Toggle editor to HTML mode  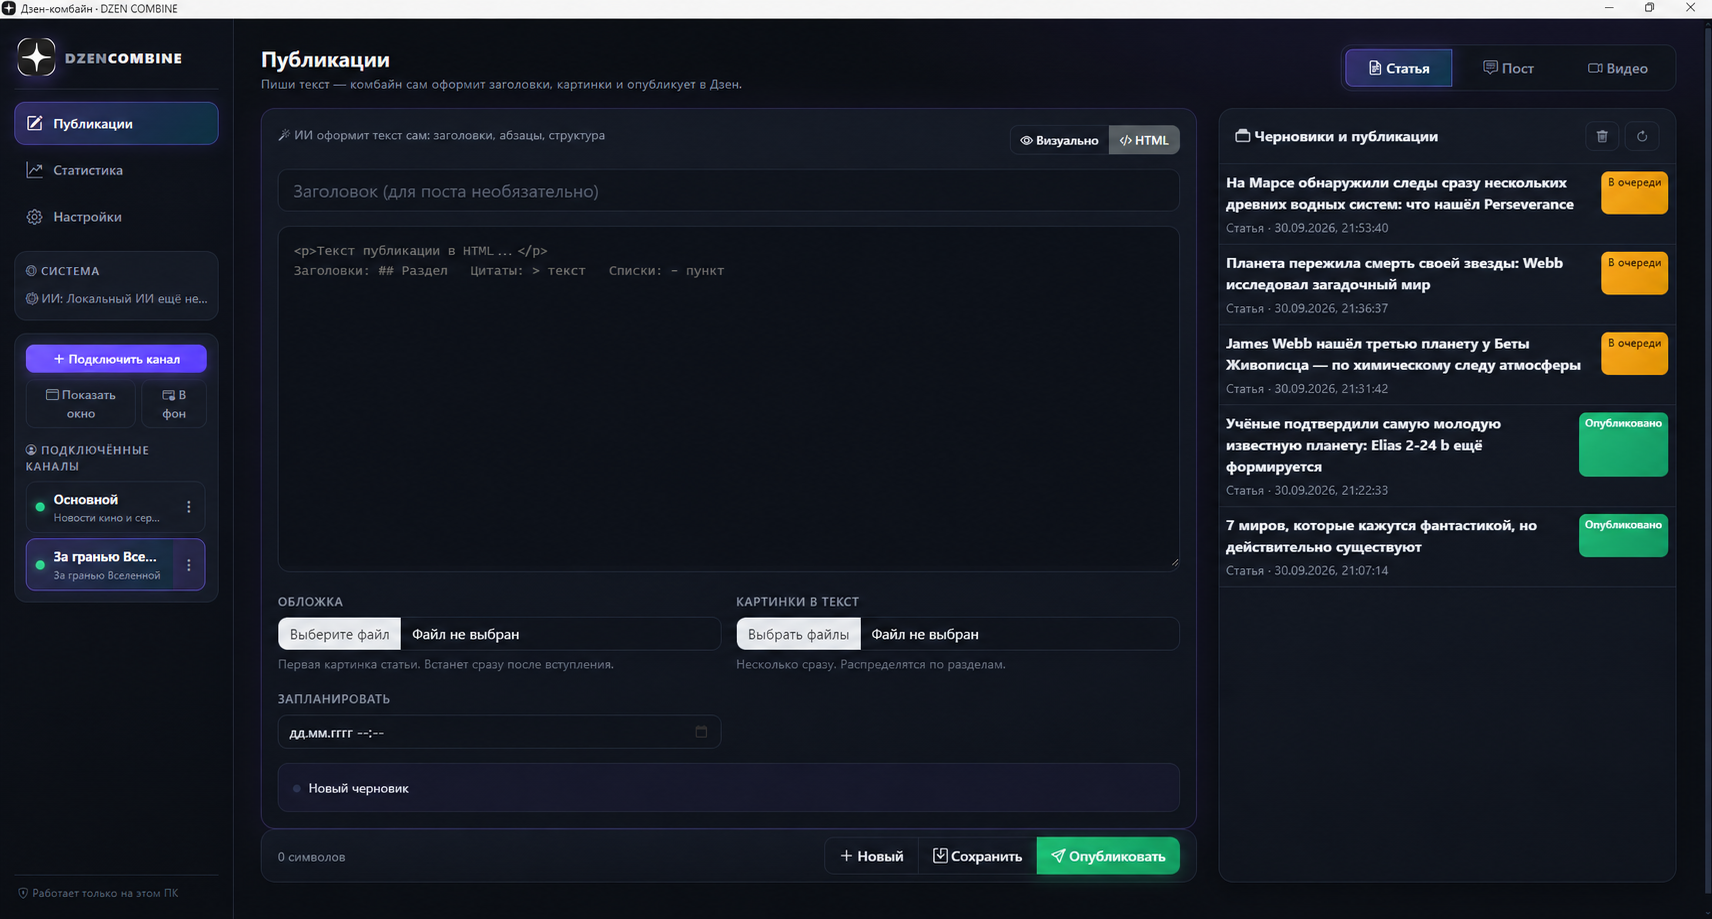click(1144, 140)
